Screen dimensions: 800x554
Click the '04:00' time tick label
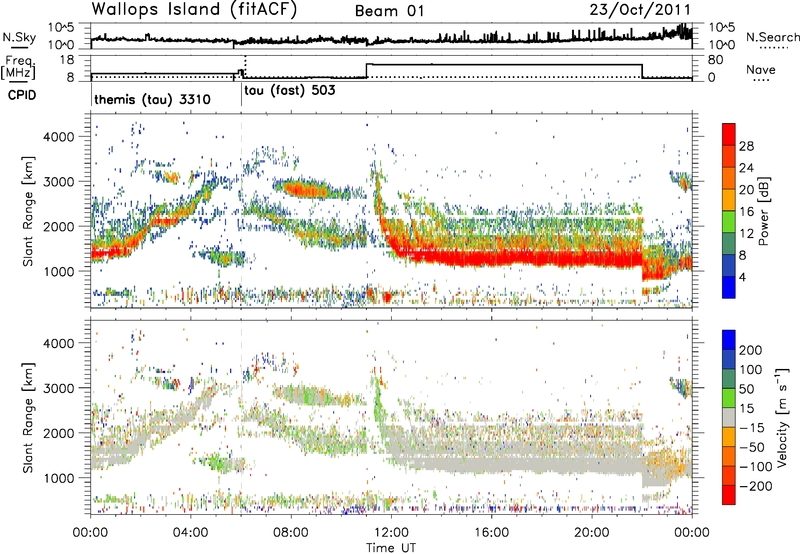(190, 532)
